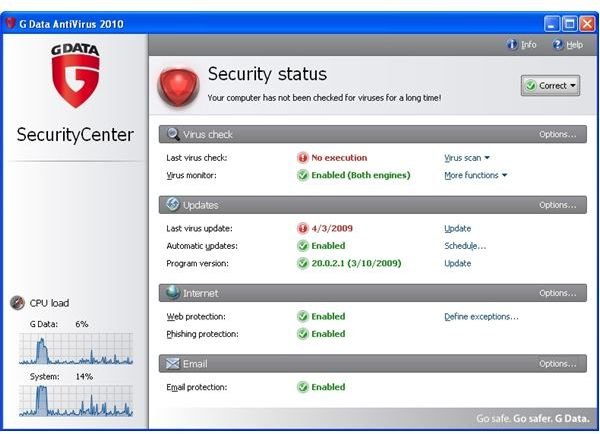Click the Updates globe icon

coord(173,204)
